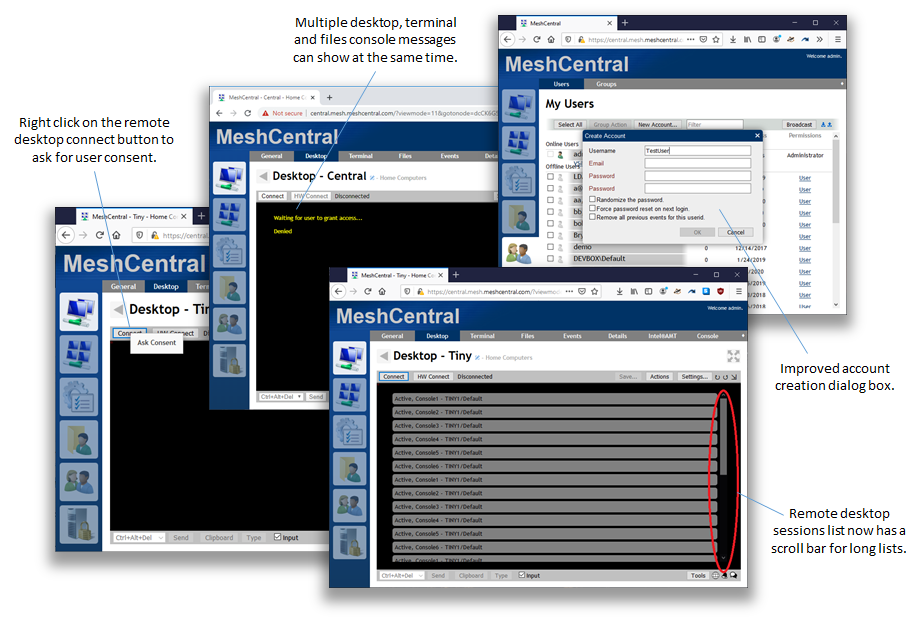This screenshot has height=621, width=921.
Task: Click red shield extension icon in session list window
Action: point(720,291)
